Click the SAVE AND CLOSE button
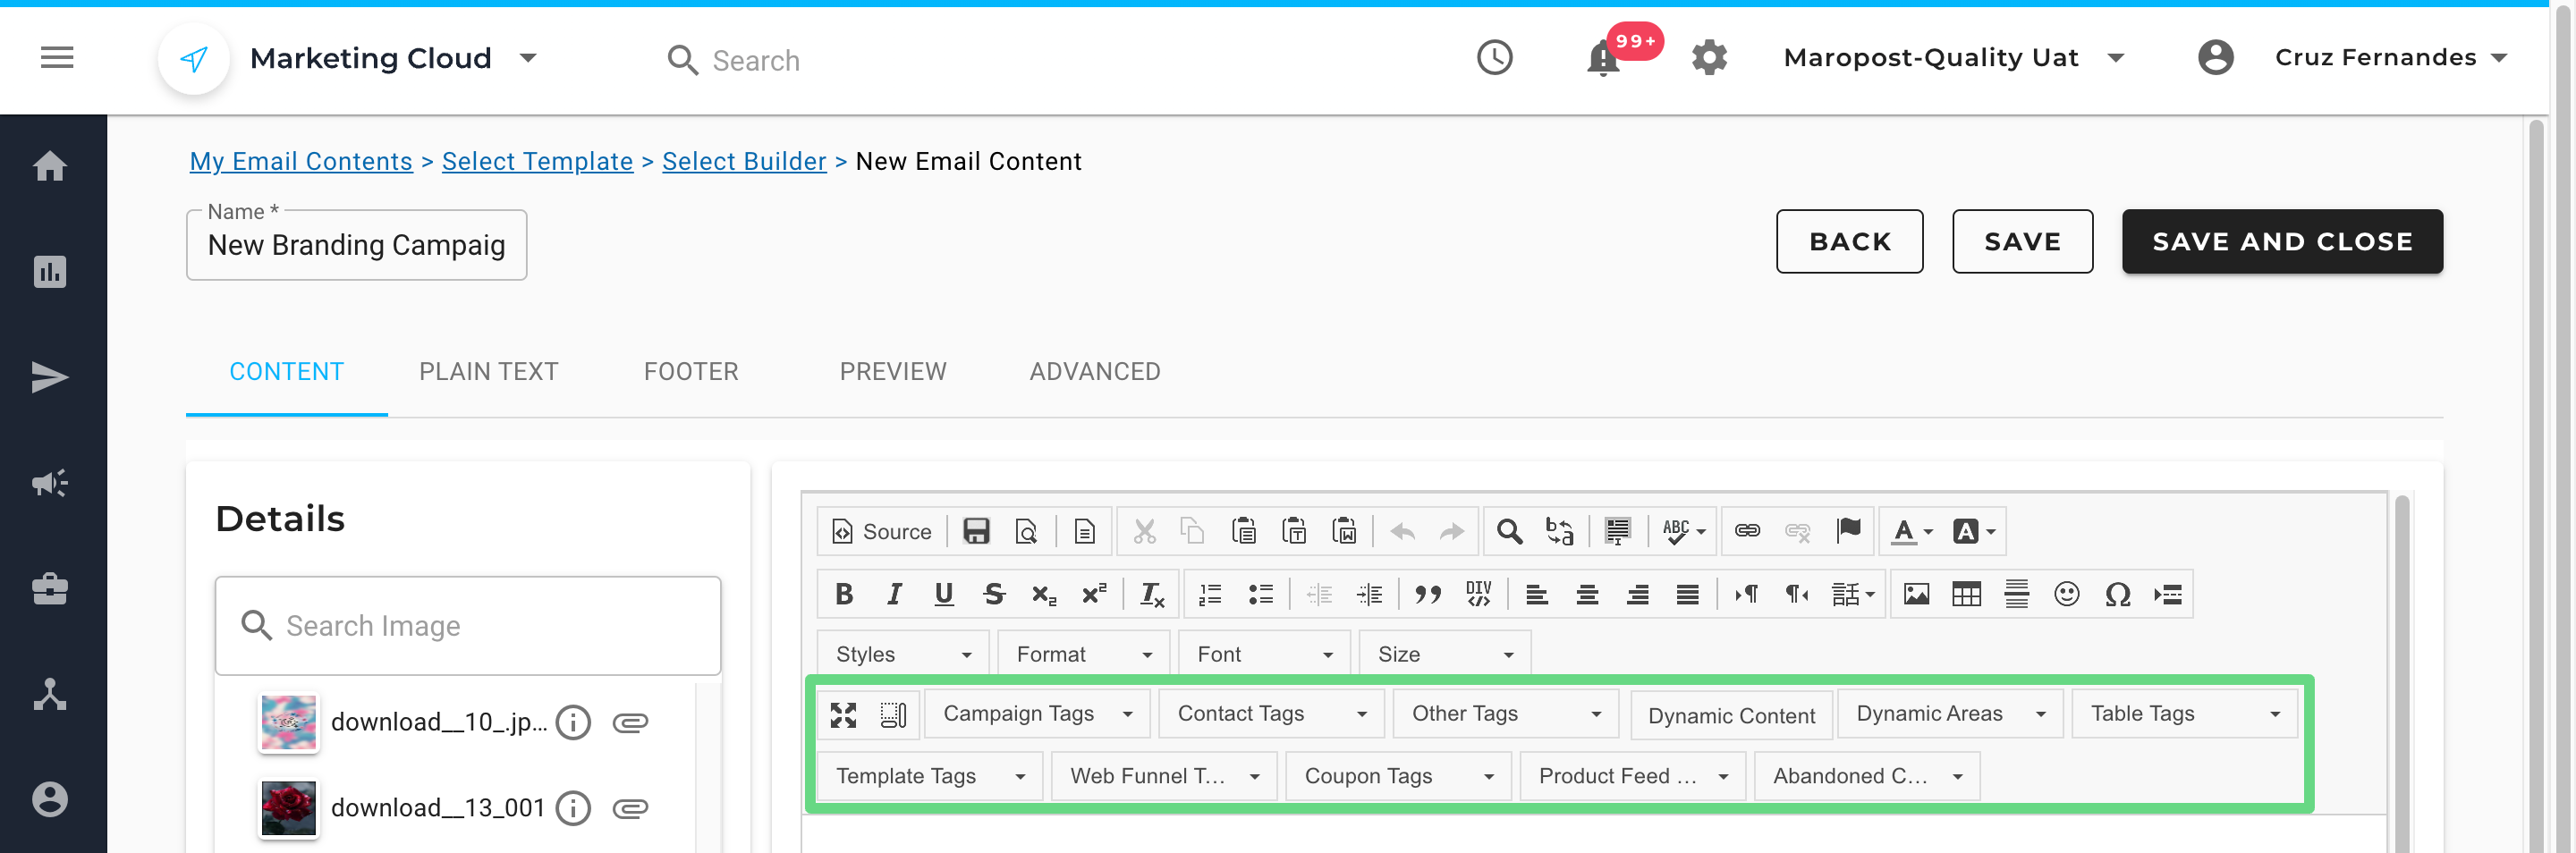Screen dimensions: 2576x853 (2282, 241)
